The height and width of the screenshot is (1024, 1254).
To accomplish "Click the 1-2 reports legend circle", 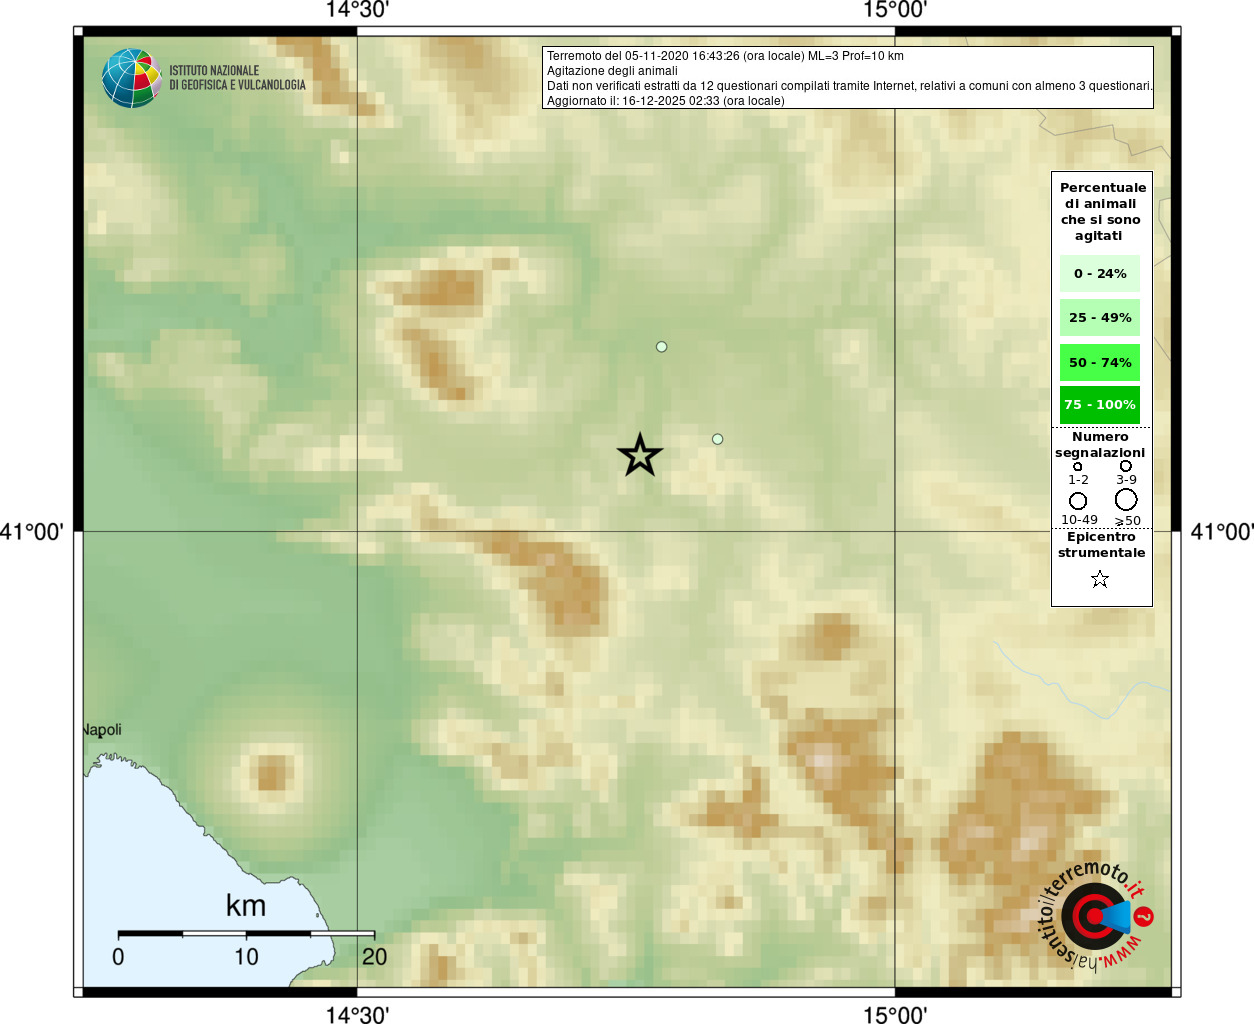I will pyautogui.click(x=1077, y=466).
